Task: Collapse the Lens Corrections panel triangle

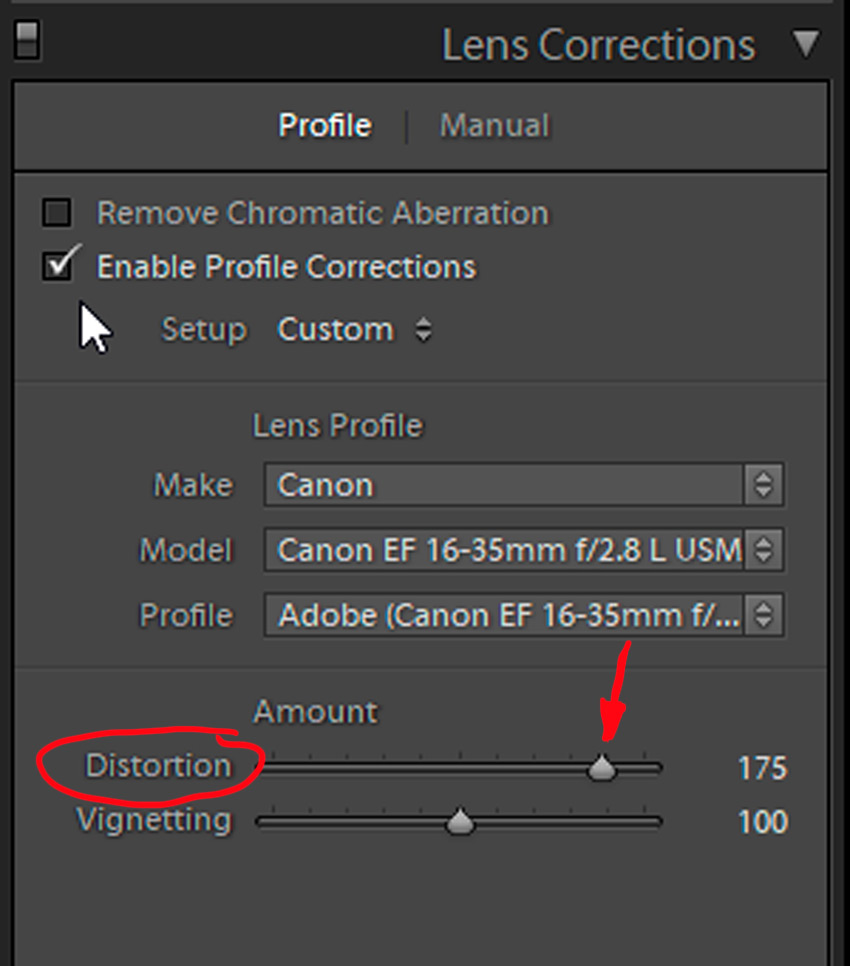Action: 805,43
